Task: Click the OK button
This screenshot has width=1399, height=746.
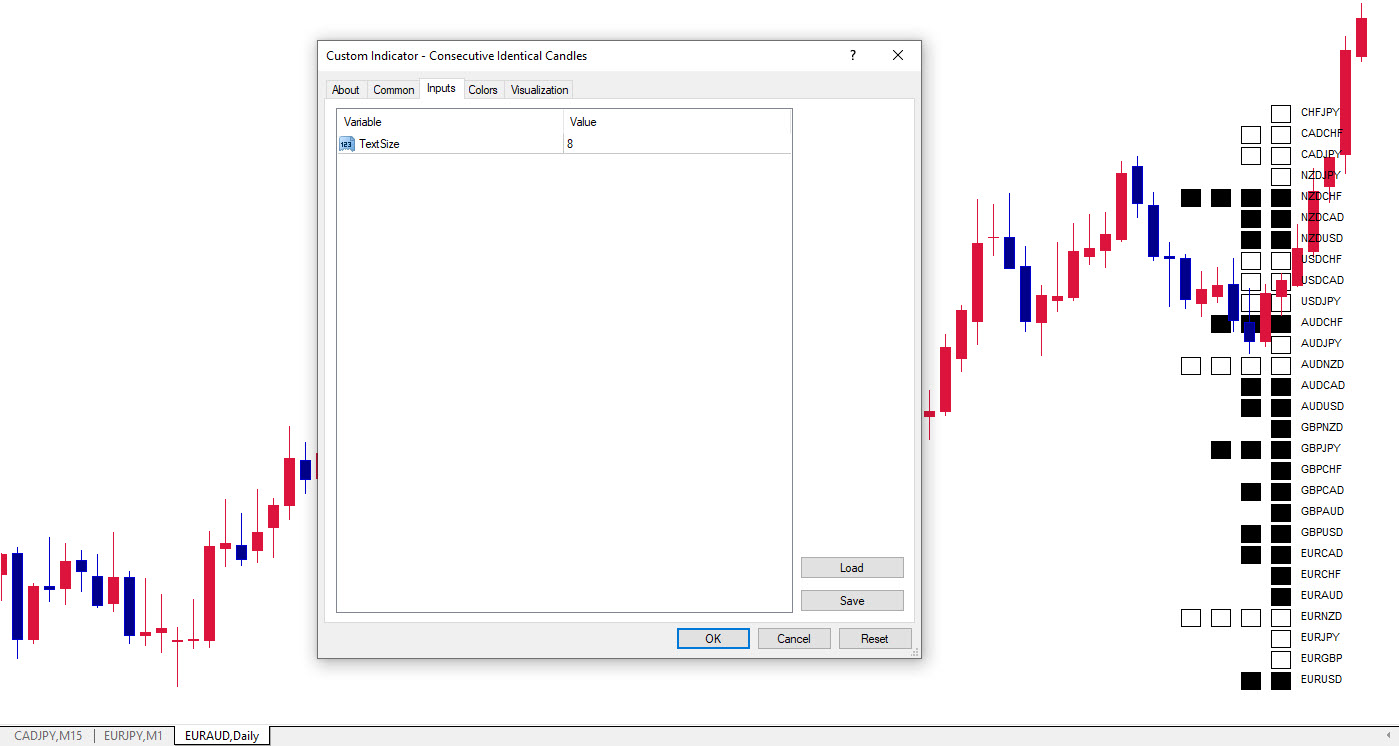Action: 713,639
